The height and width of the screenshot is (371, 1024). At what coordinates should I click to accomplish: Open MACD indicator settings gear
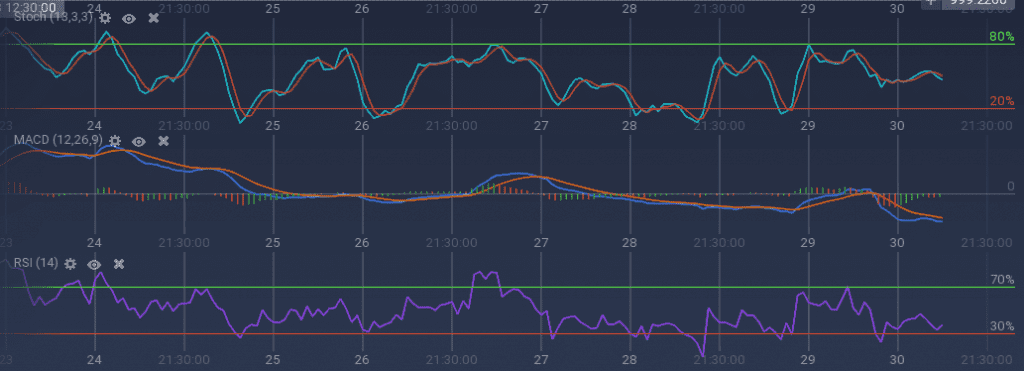[x=115, y=141]
